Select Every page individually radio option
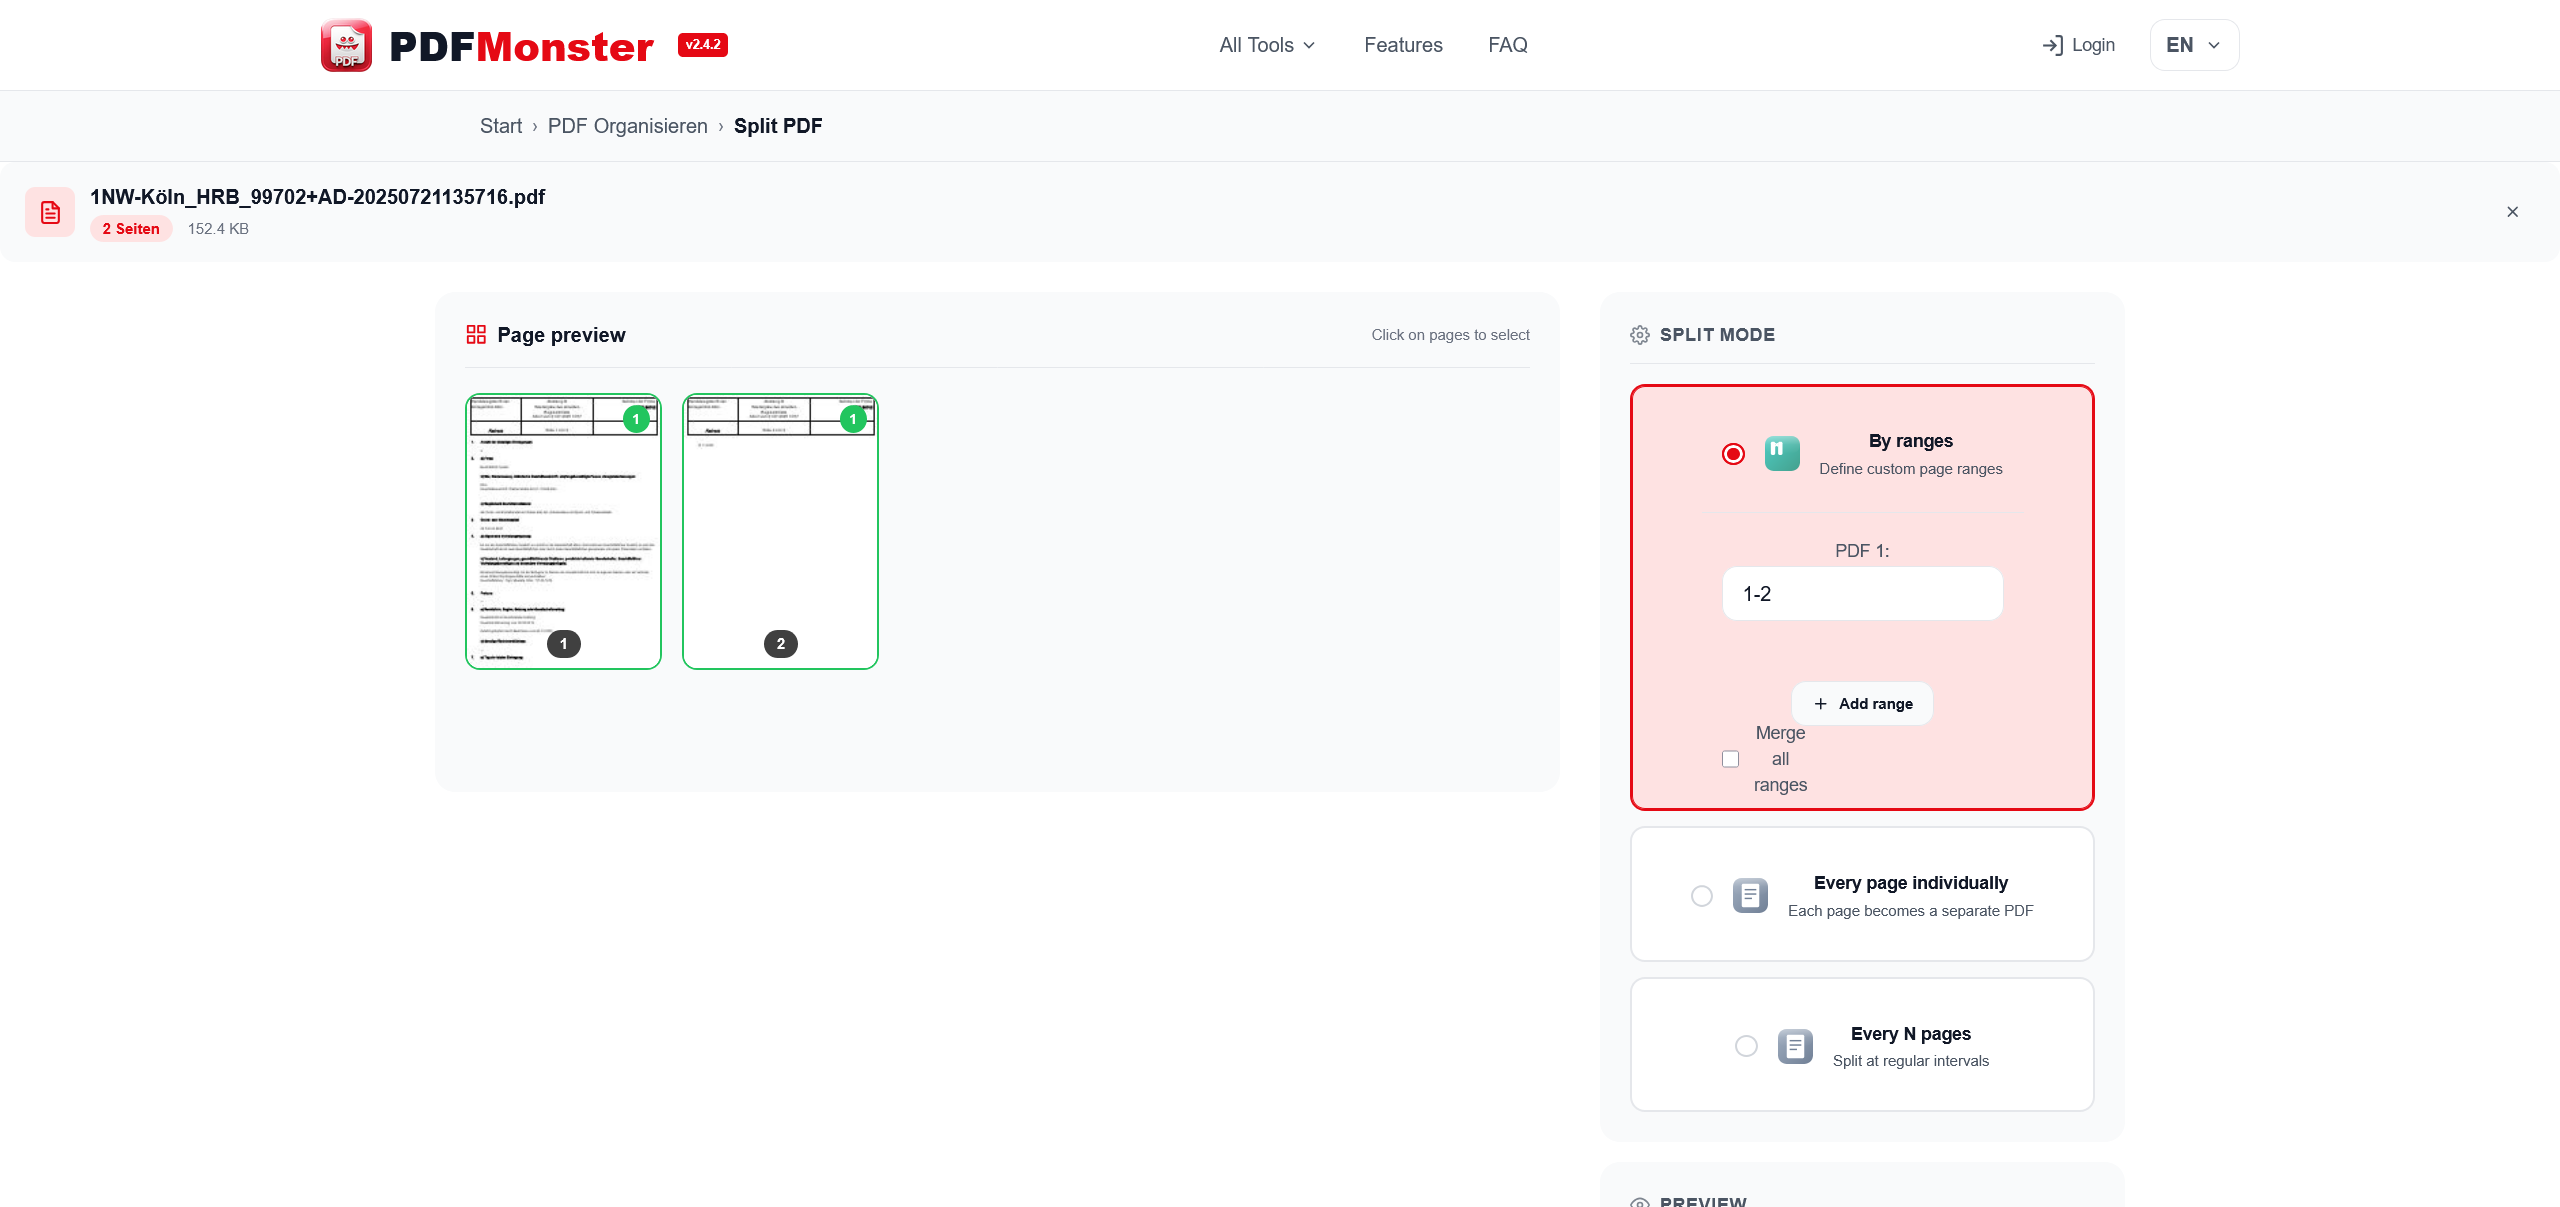Screen dimensions: 2560x1207 [1702, 896]
